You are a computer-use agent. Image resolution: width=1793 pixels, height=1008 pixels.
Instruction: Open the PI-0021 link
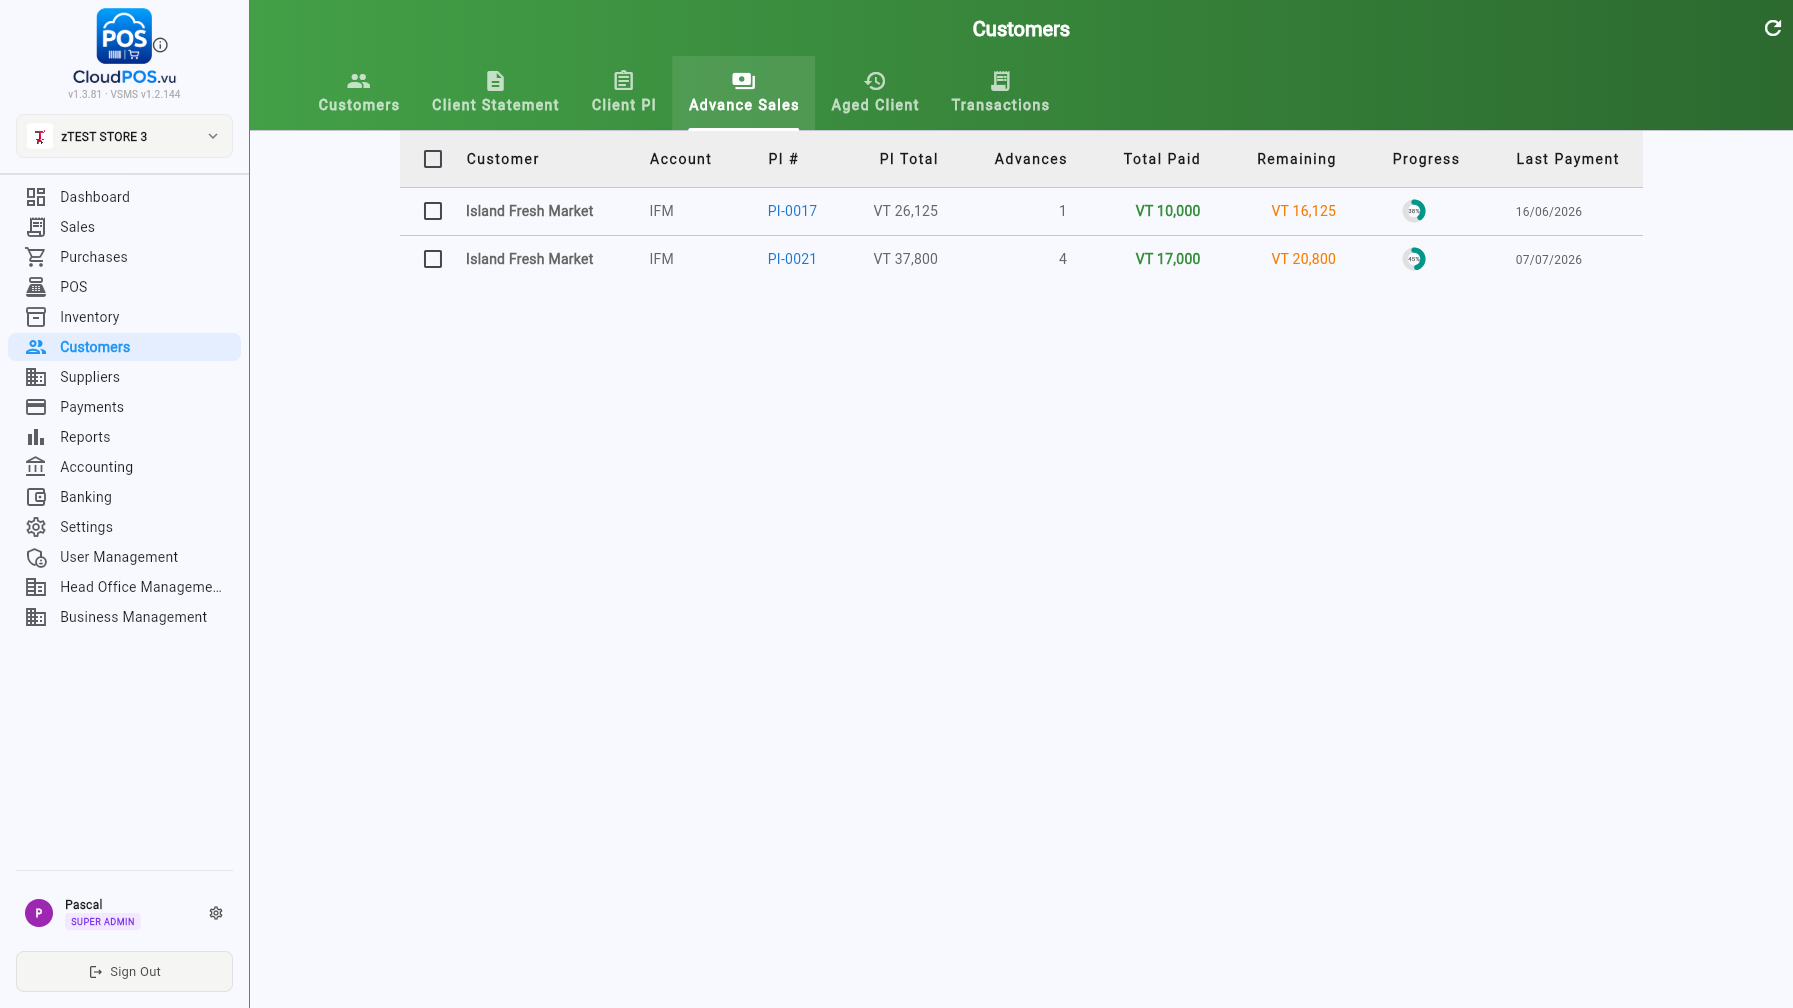pos(792,259)
